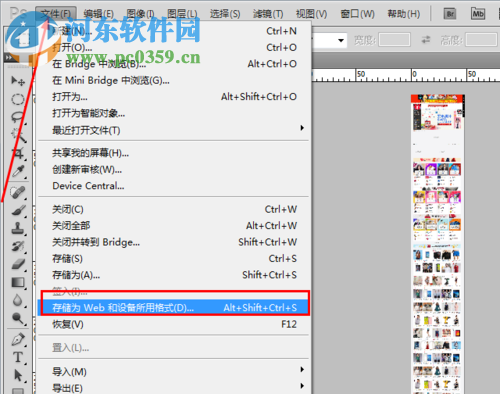Select the History Brush tool
Screen dimensions: 500x394
[x=18, y=246]
